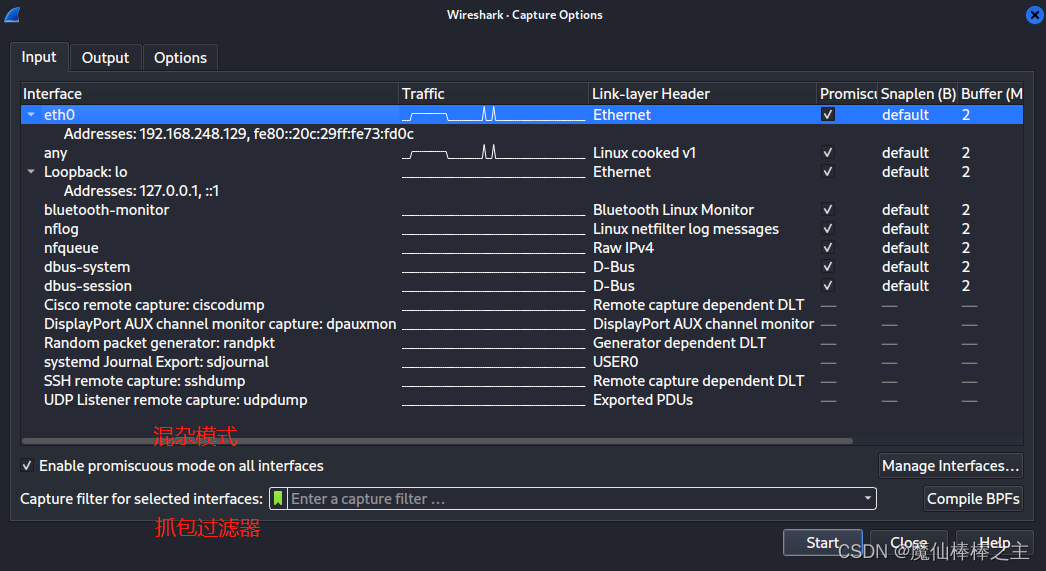This screenshot has height=571, width=1046.
Task: Select the nflog interface
Action: 61,229
